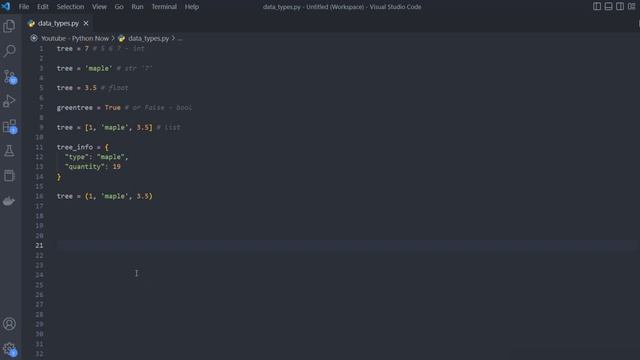Toggle the secondary side bar layout icon
The width and height of the screenshot is (640, 360).
click(620, 6)
